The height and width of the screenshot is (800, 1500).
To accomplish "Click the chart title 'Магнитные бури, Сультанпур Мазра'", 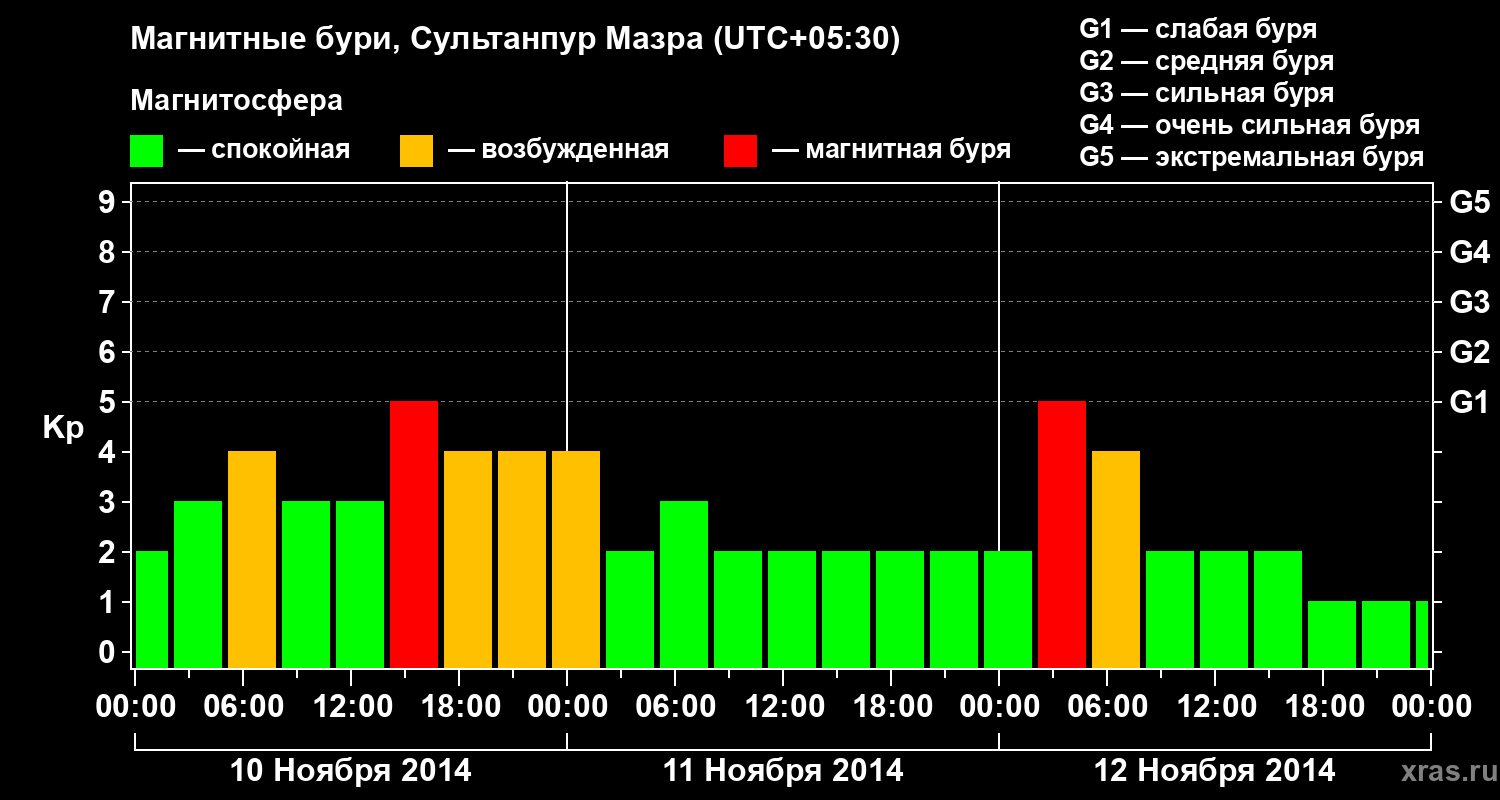I will [x=415, y=40].
